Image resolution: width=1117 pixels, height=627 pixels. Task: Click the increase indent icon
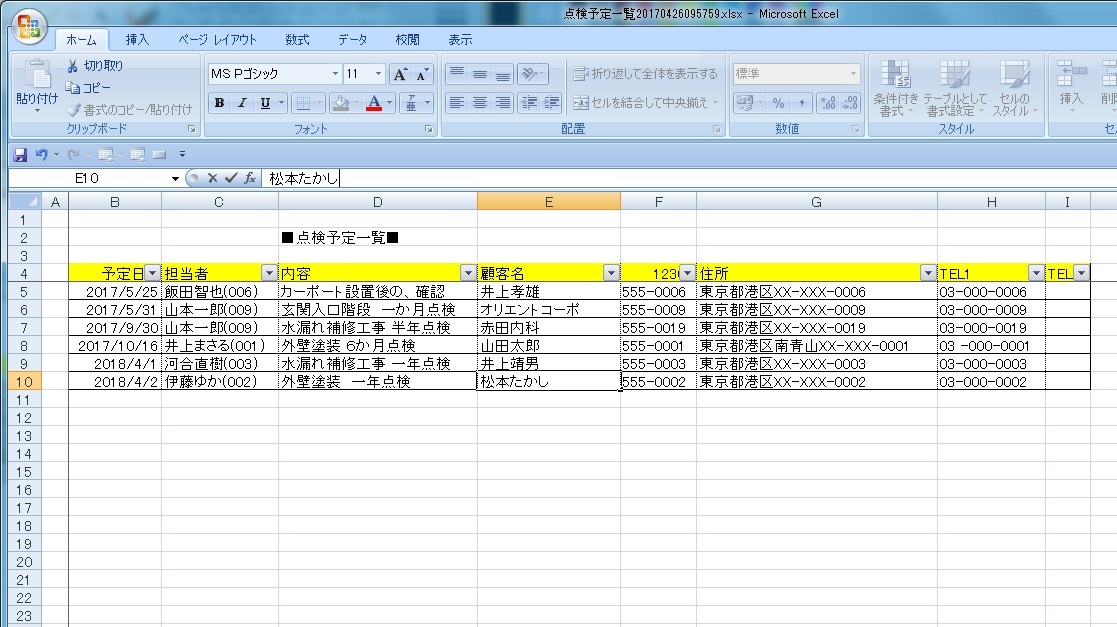pyautogui.click(x=551, y=103)
